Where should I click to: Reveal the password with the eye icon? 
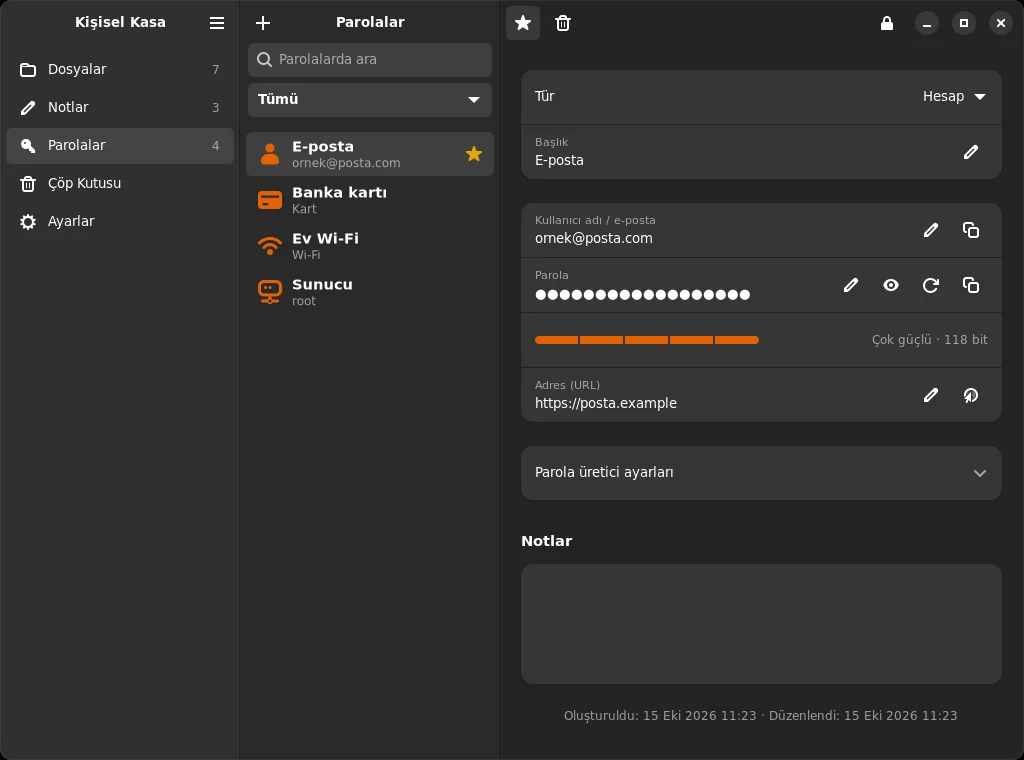click(891, 285)
